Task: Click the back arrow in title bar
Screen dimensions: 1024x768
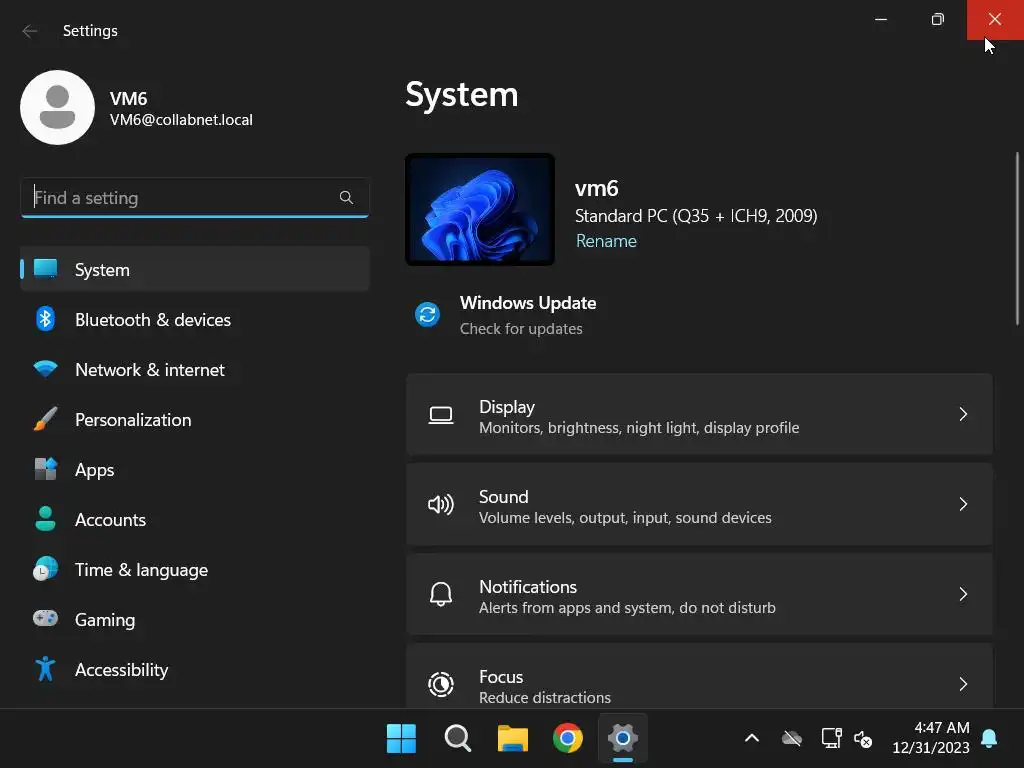Action: 29,31
